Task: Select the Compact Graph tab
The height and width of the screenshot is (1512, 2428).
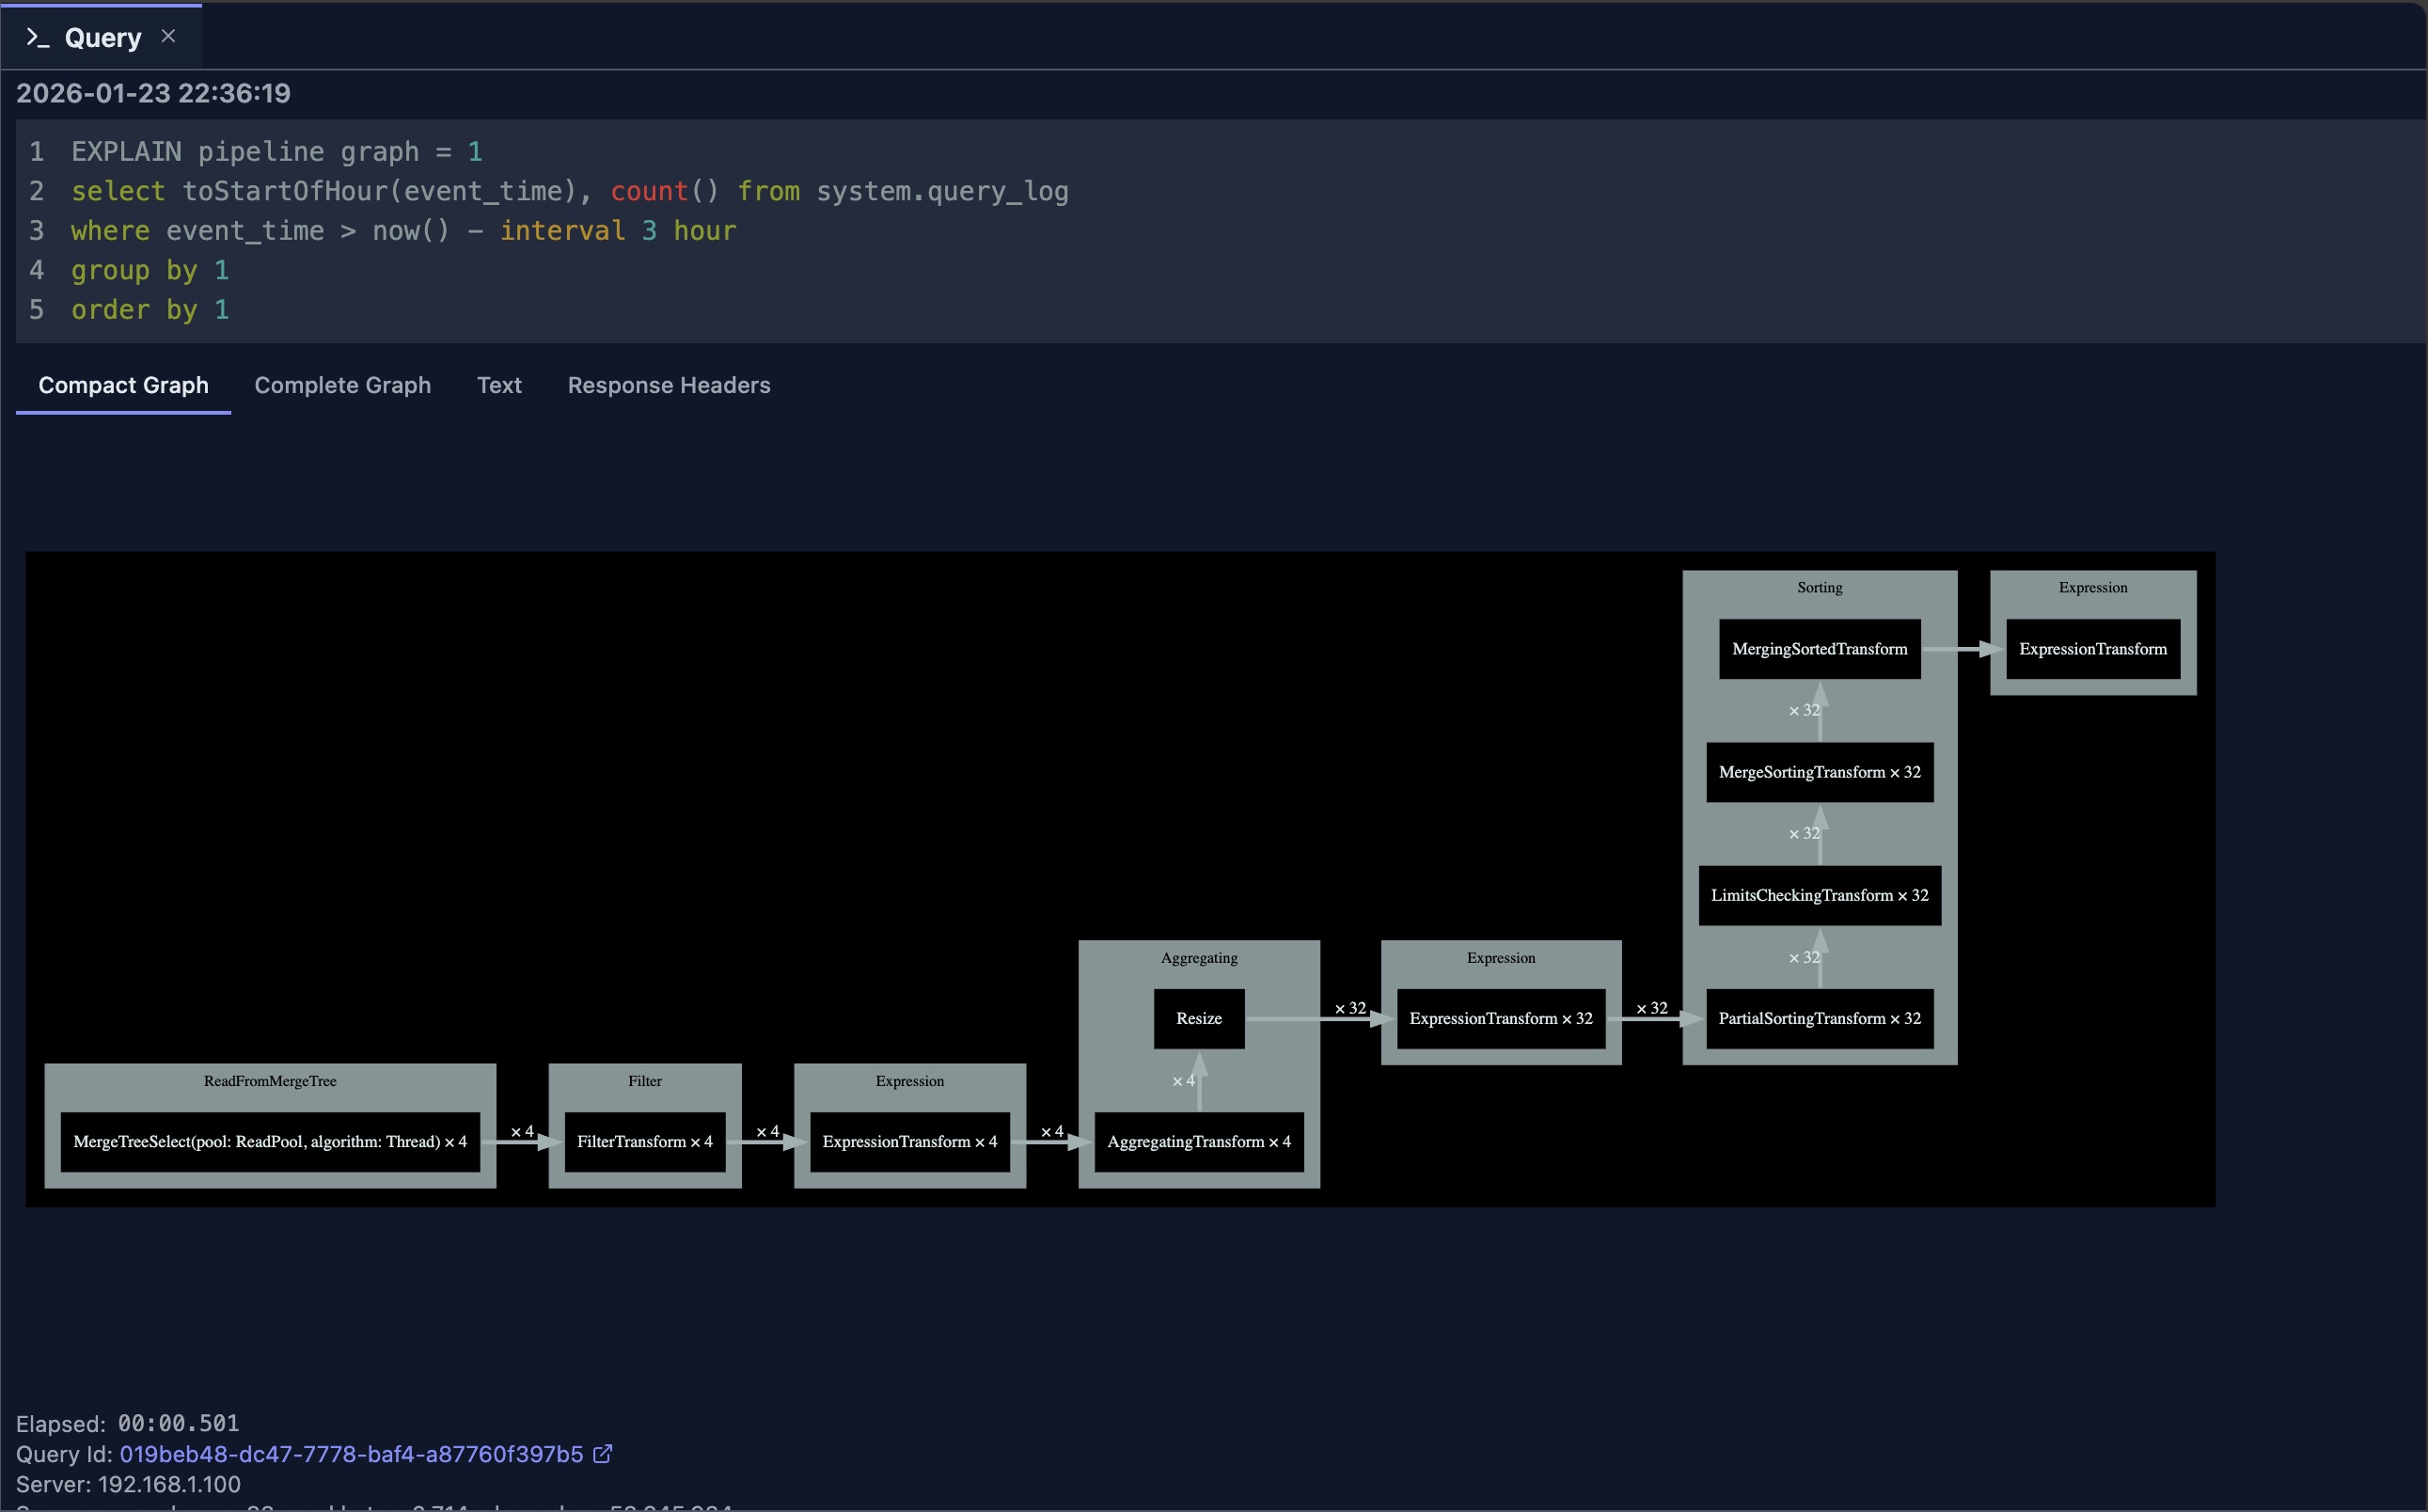Action: click(123, 385)
